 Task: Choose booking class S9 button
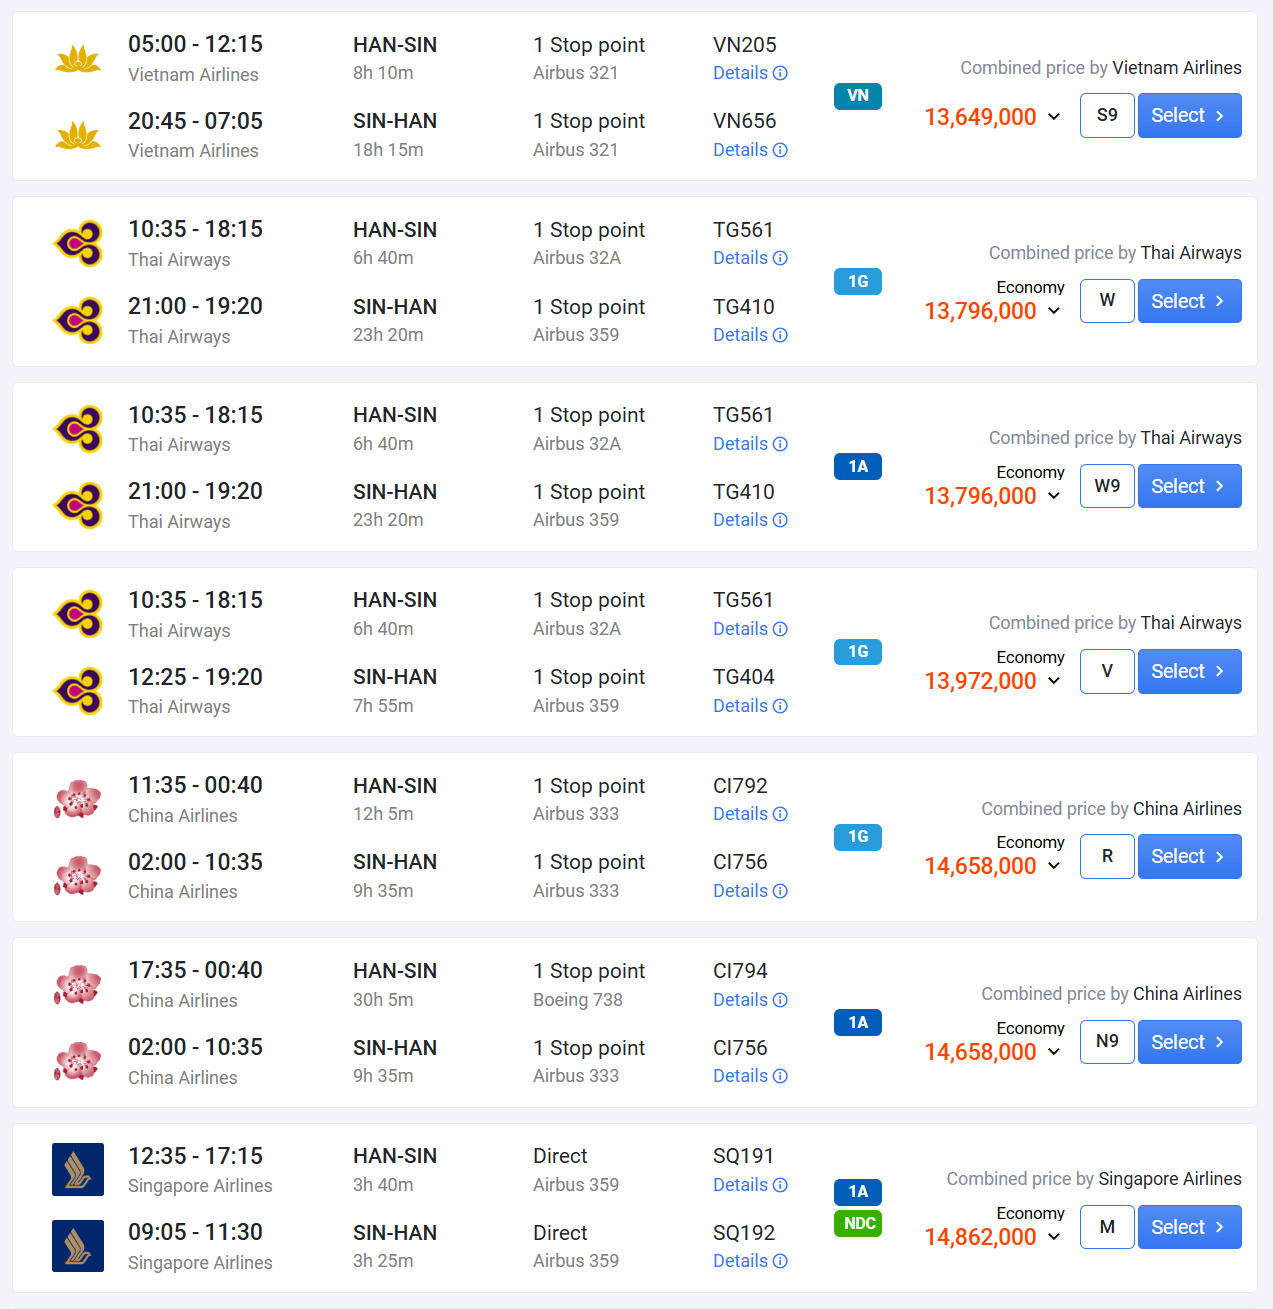1107,116
